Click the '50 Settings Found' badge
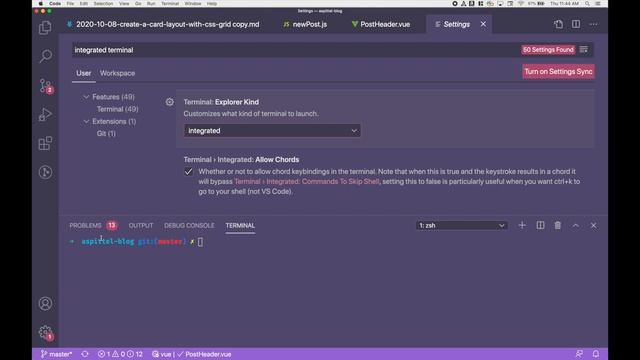 [548, 50]
